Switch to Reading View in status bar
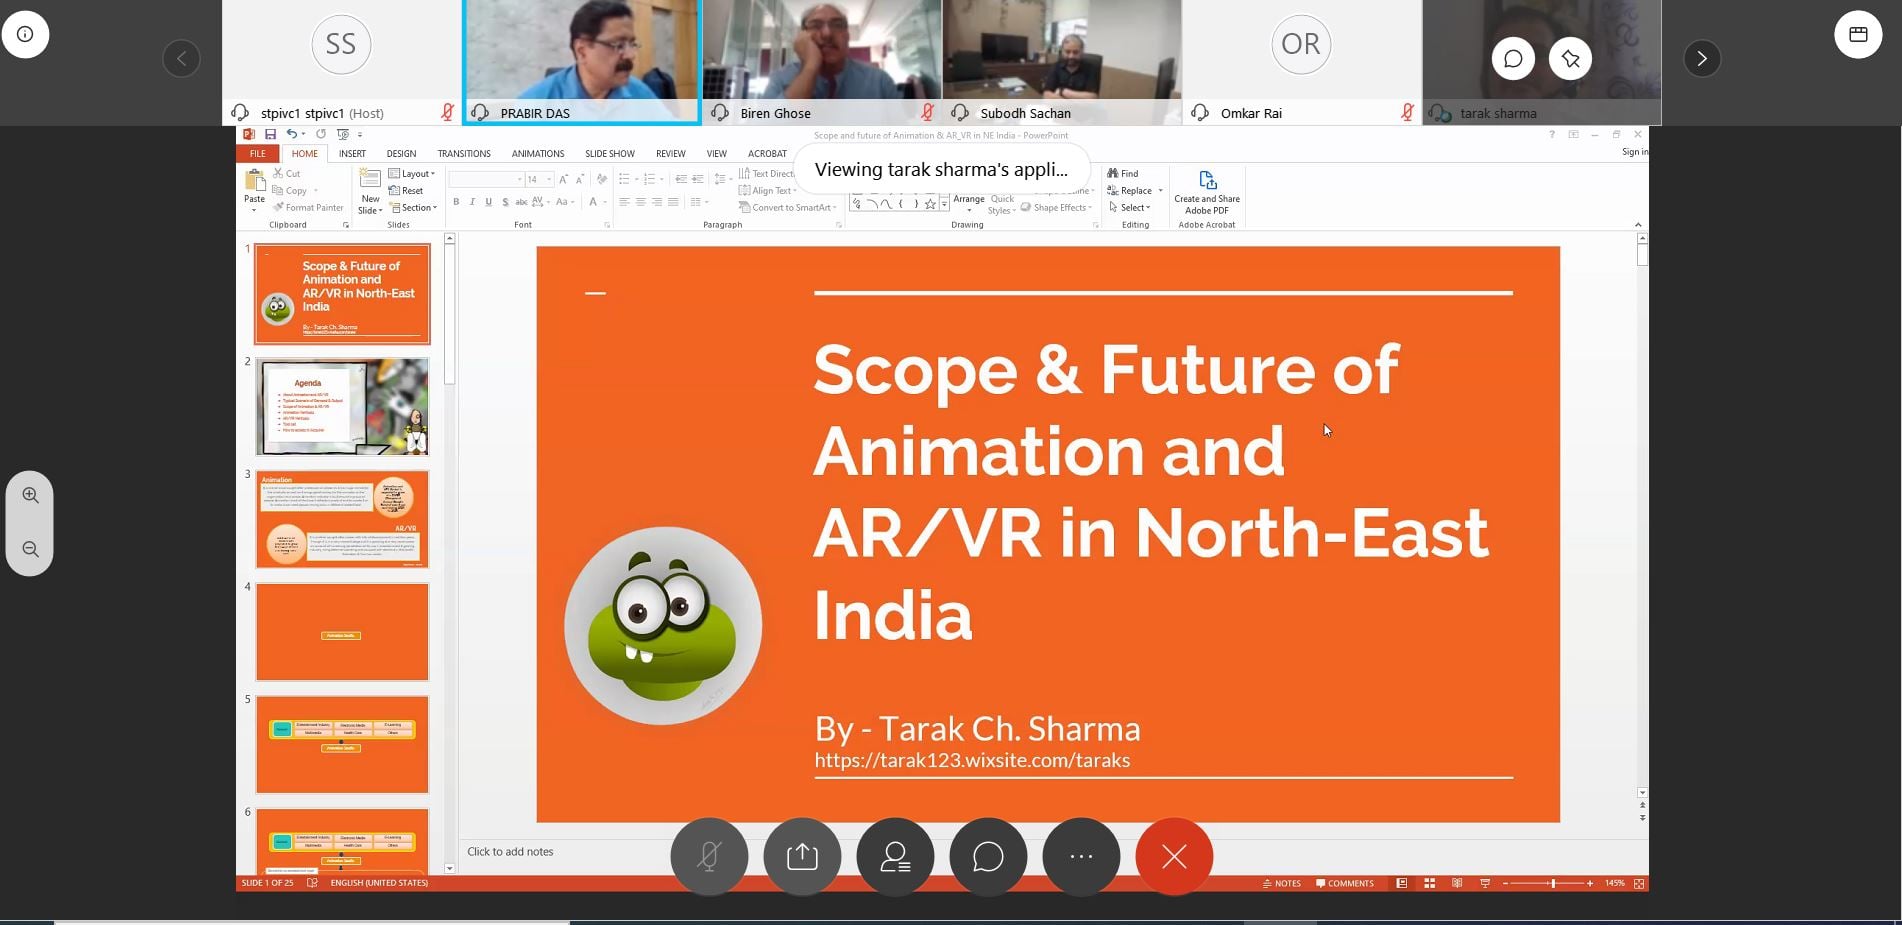This screenshot has width=1902, height=925. [1457, 884]
